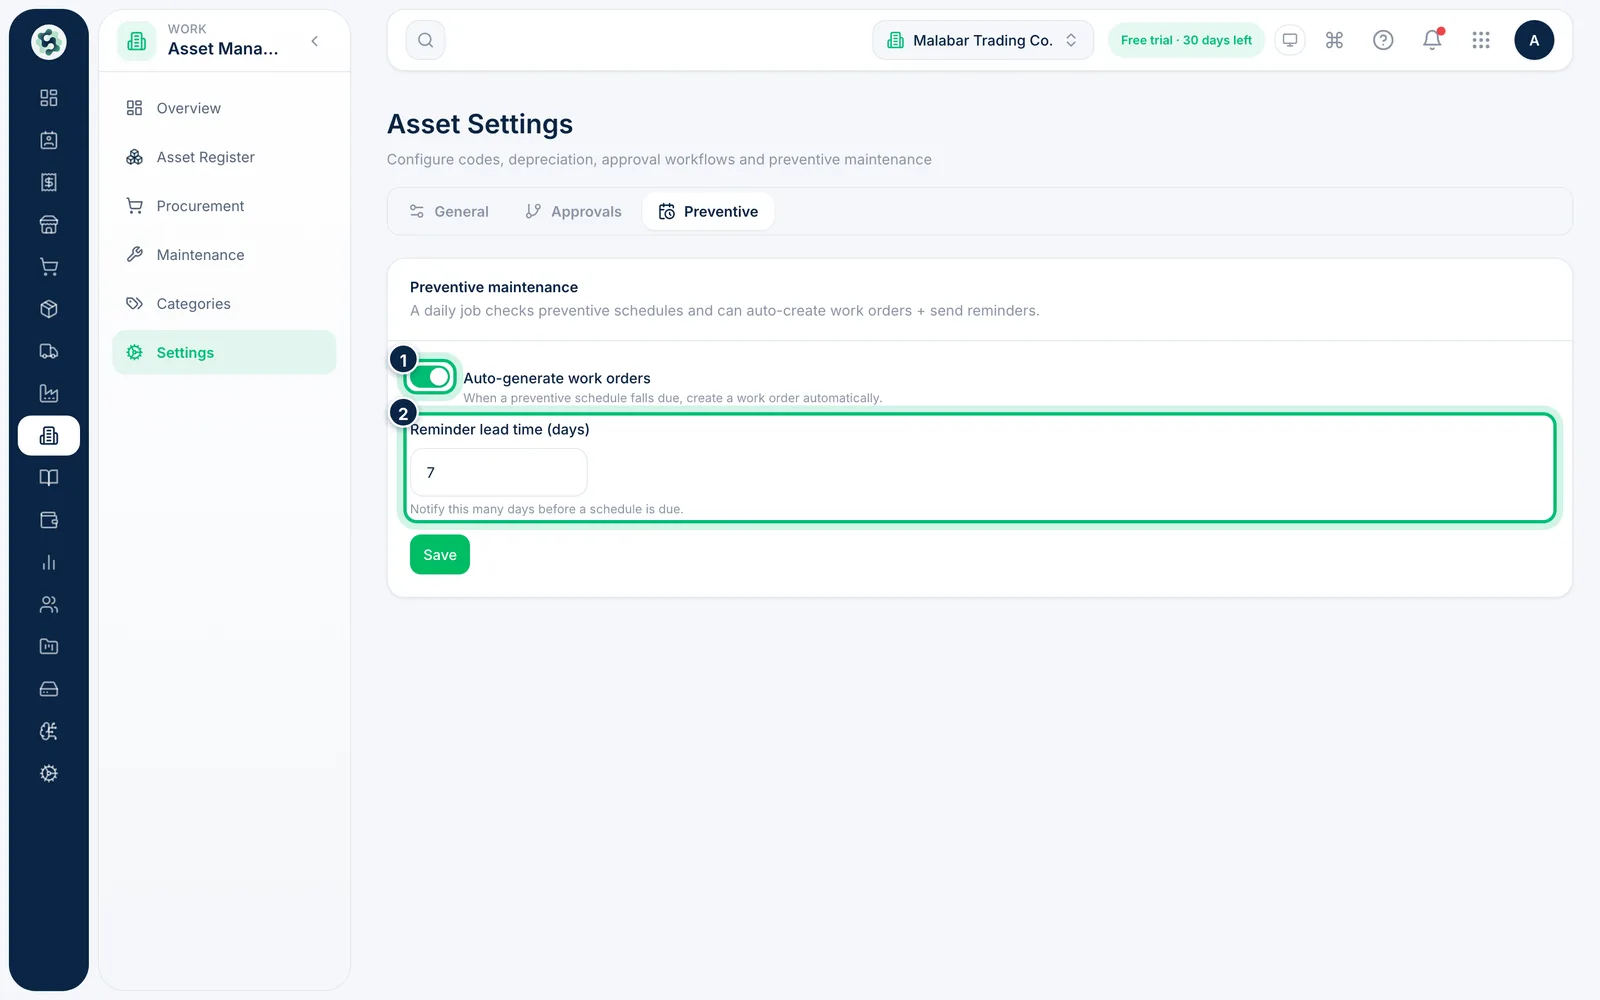
Task: Focus the Reminder lead time input
Action: pyautogui.click(x=498, y=472)
